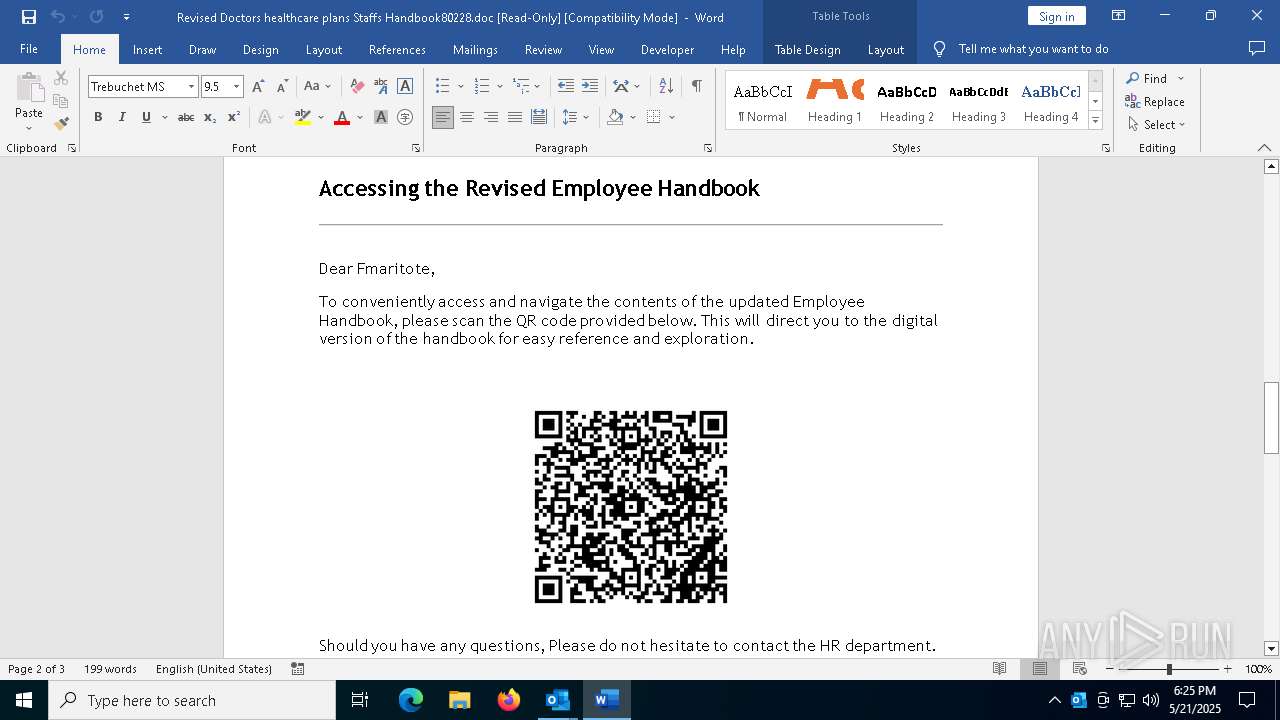Toggle Italic formatting

pos(122,118)
